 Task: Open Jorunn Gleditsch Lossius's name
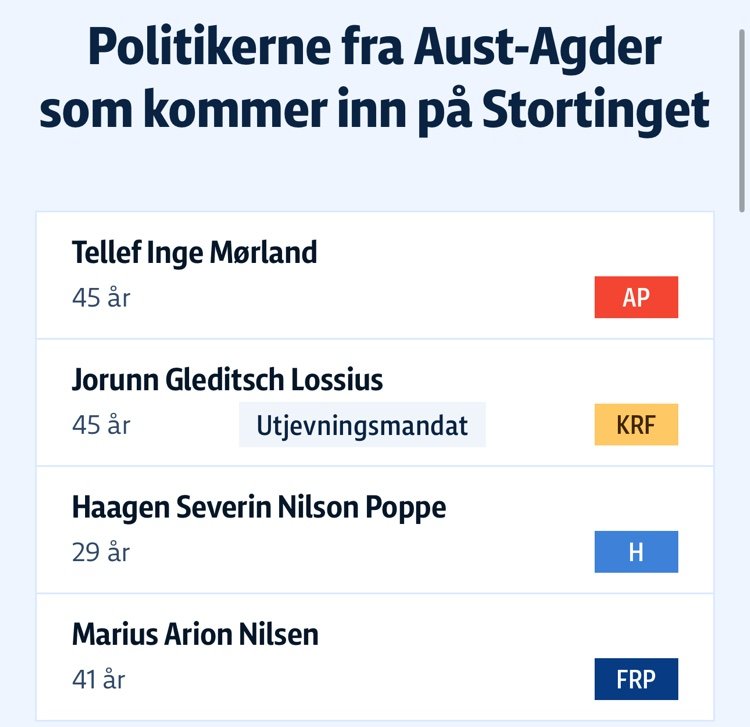(227, 380)
